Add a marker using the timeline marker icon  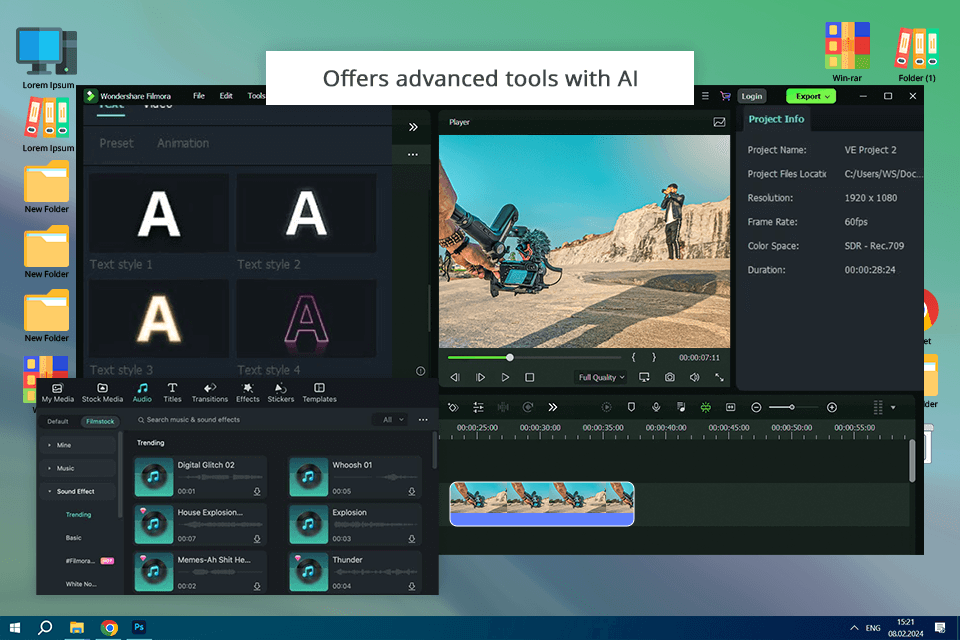point(631,407)
